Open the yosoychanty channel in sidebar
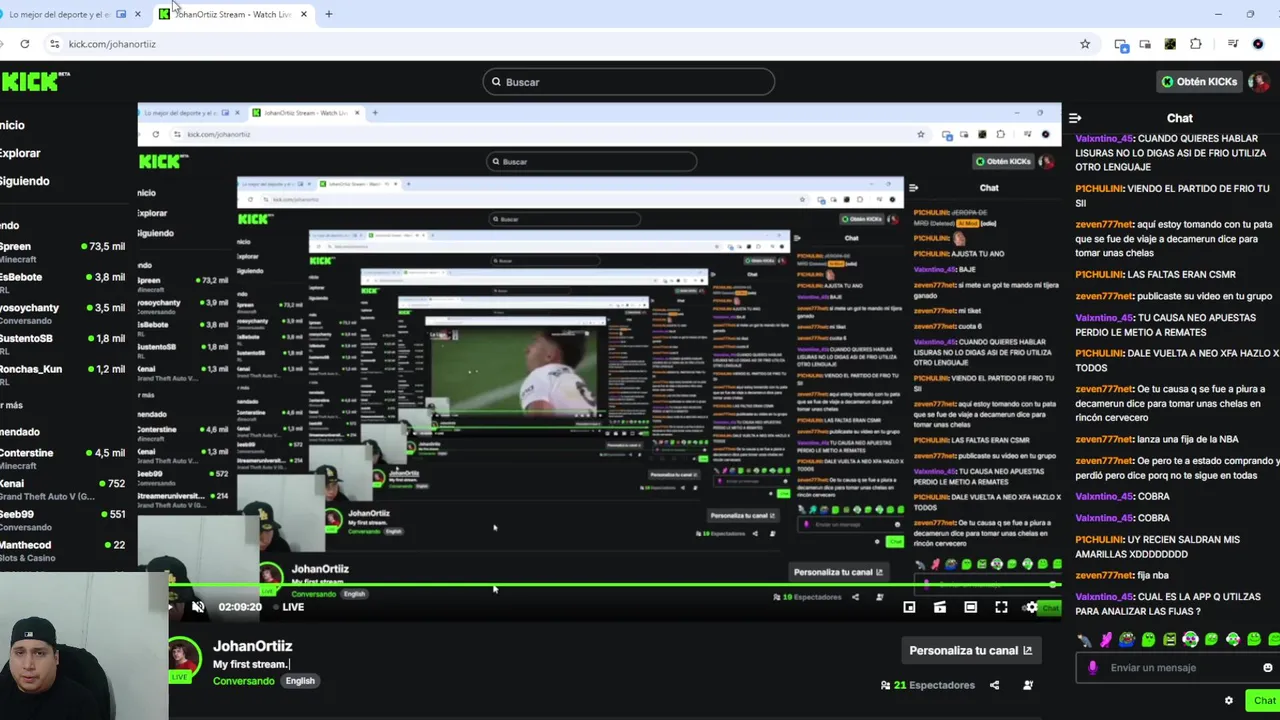Screen dimensions: 1280x720 [62, 313]
